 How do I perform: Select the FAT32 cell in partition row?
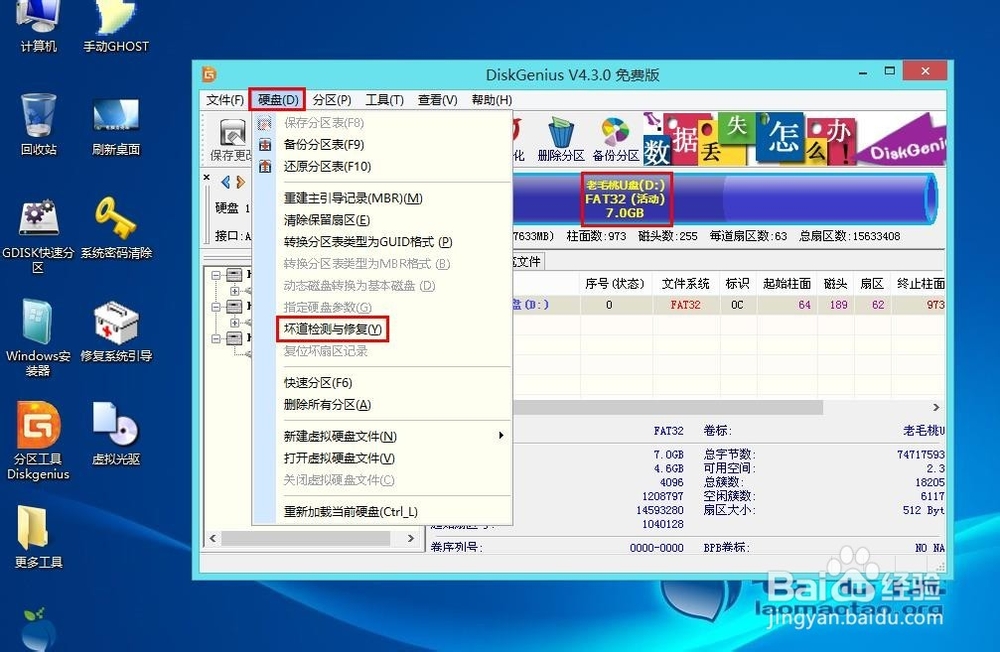point(686,305)
